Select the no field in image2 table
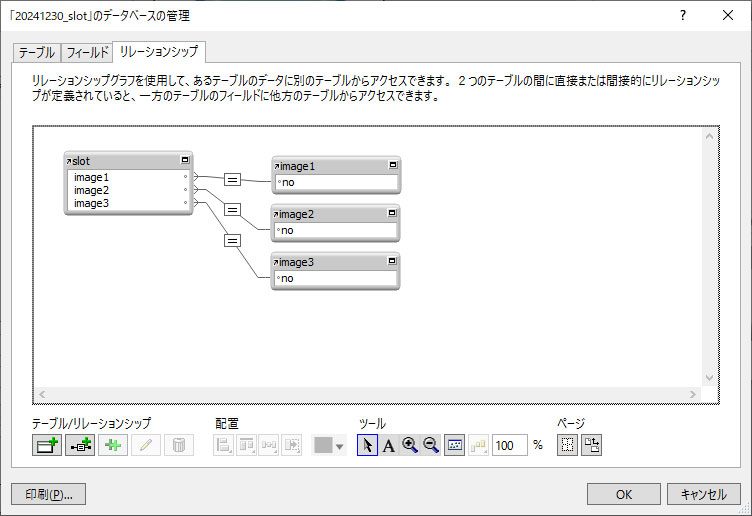752x516 pixels. click(x=336, y=230)
